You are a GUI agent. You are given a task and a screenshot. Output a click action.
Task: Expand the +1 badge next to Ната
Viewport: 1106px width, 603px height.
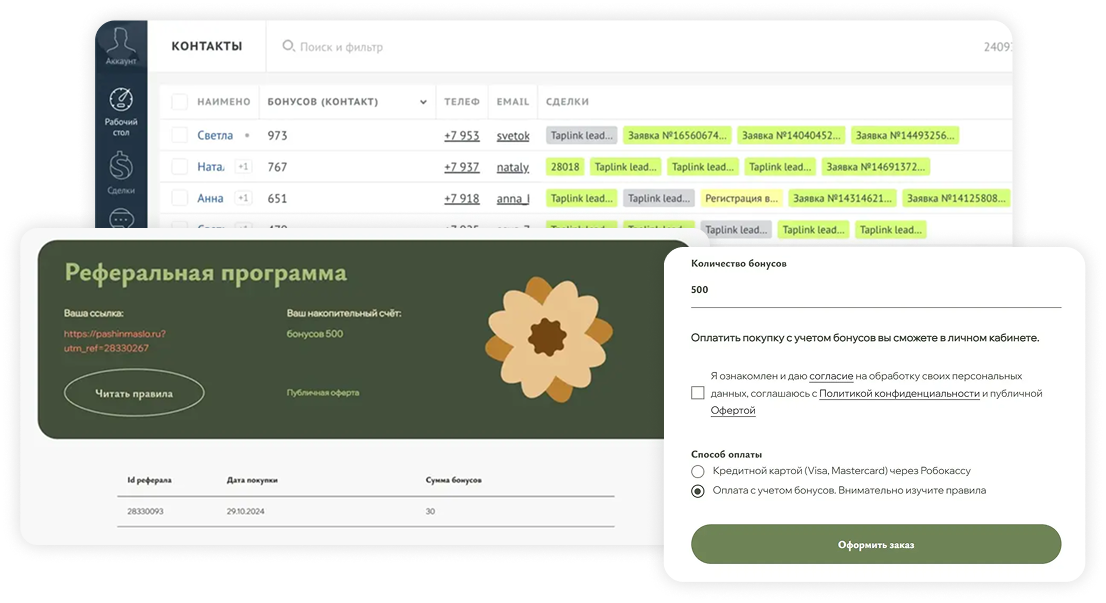coord(243,166)
